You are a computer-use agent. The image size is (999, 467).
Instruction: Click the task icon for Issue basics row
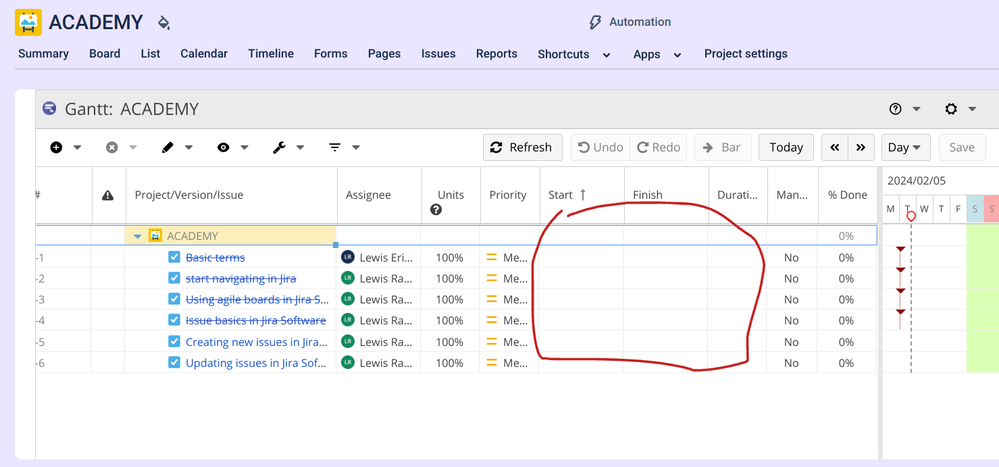tap(175, 320)
